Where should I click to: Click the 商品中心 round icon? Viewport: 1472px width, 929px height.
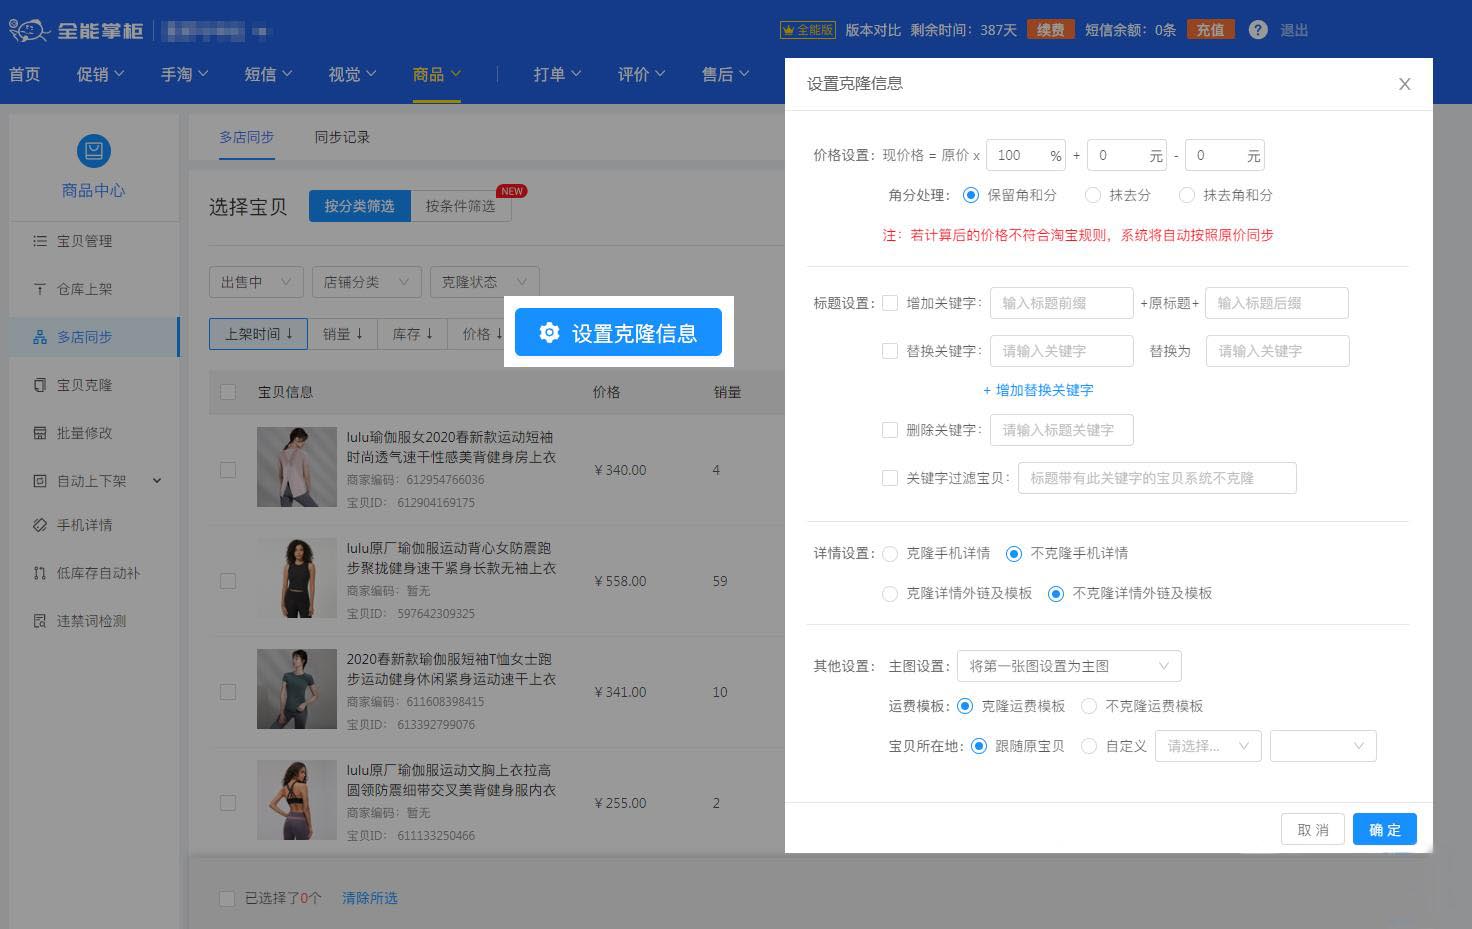tap(94, 151)
